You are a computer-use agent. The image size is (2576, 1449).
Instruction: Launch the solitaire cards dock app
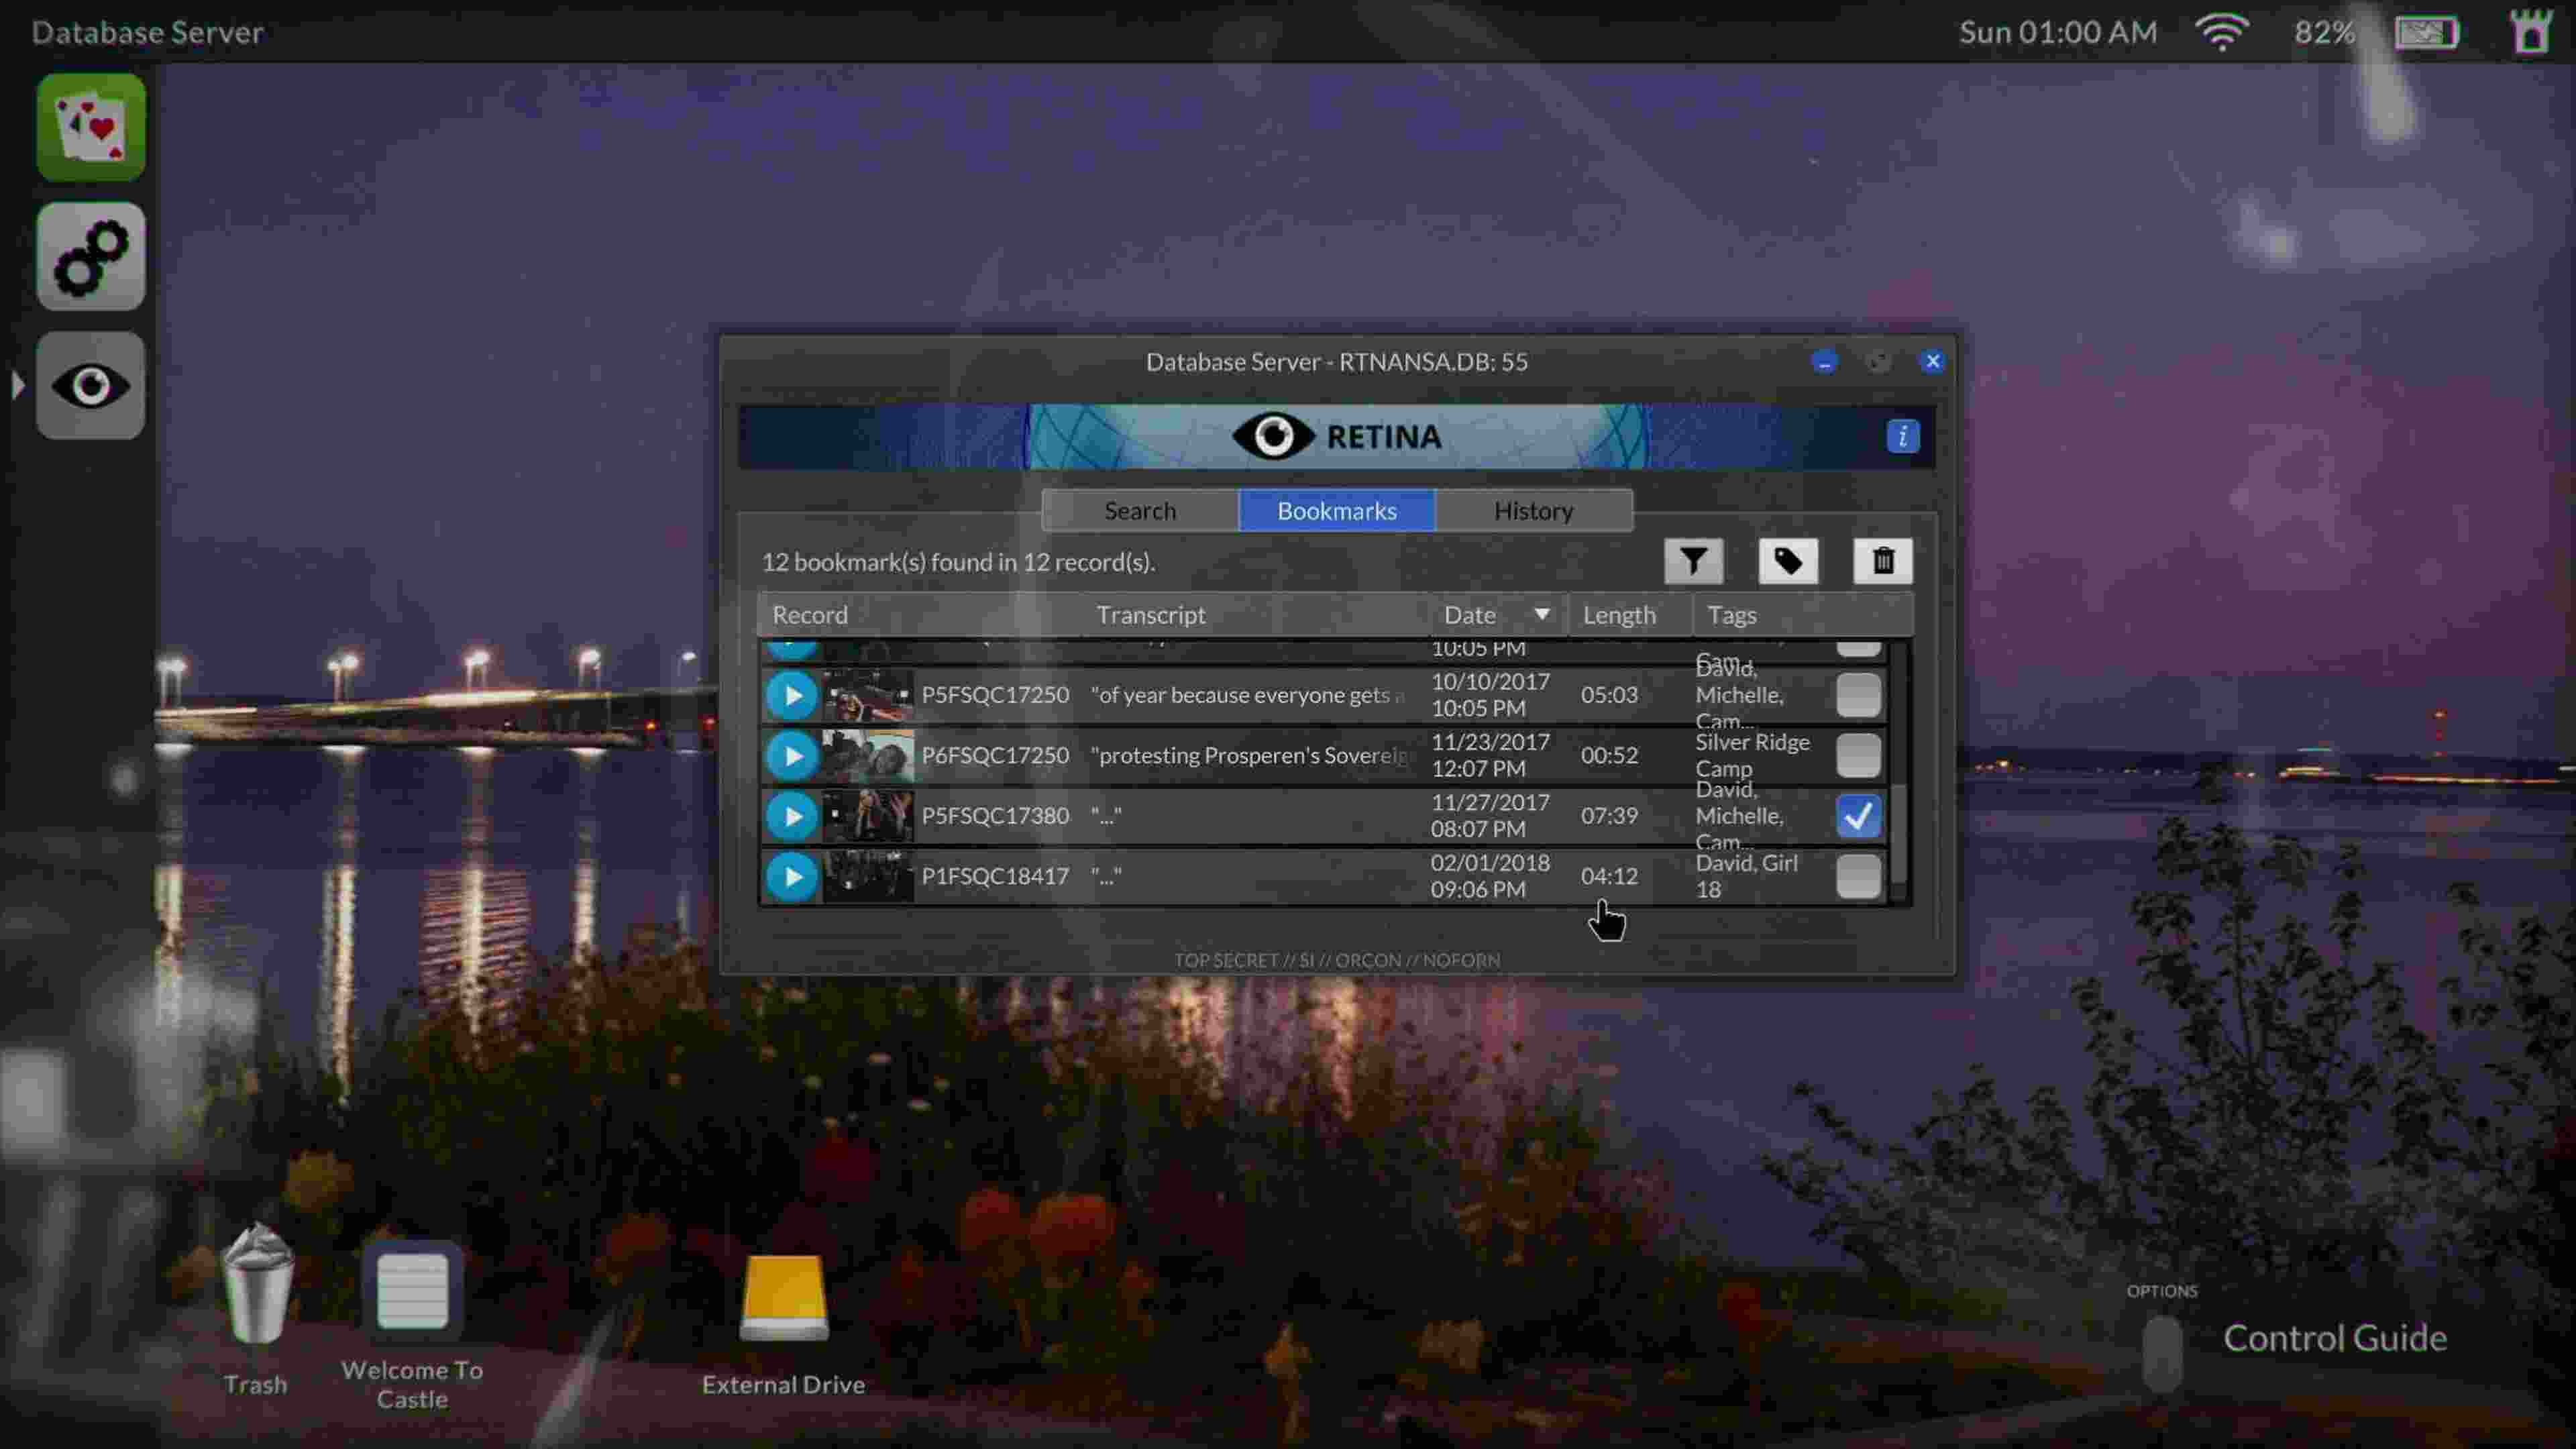coord(91,127)
